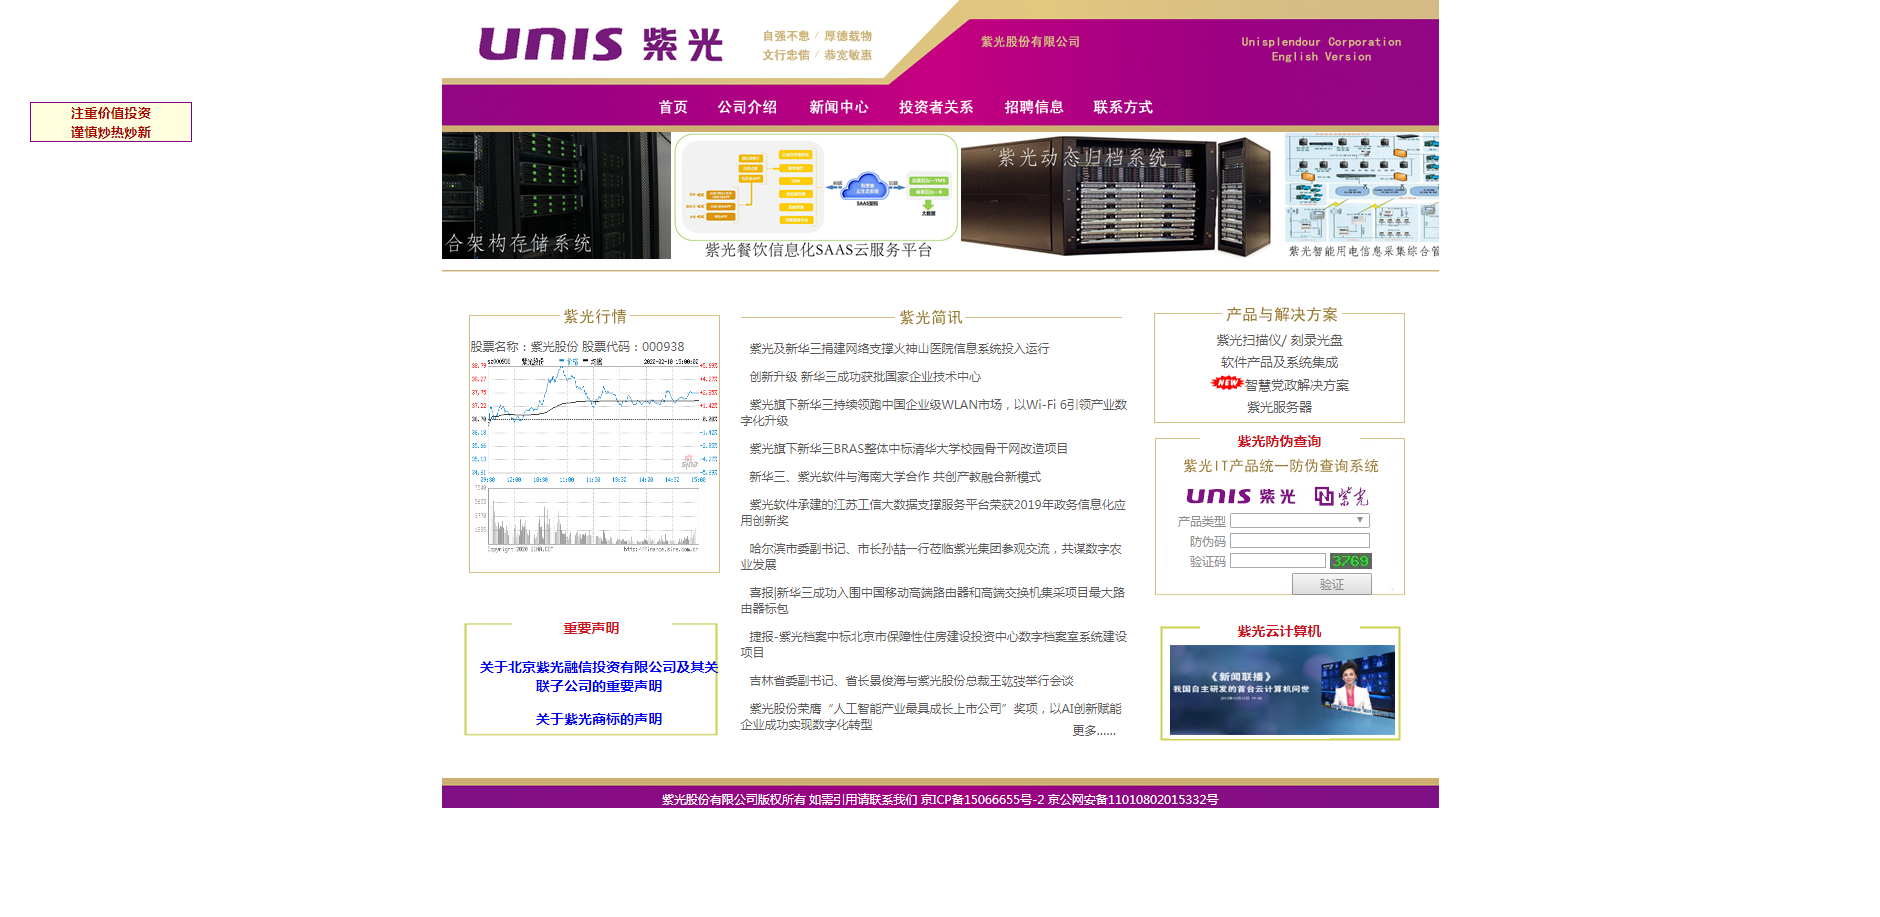Open news 捷报-紫光档案中标北京市保障性住房

pyautogui.click(x=934, y=645)
